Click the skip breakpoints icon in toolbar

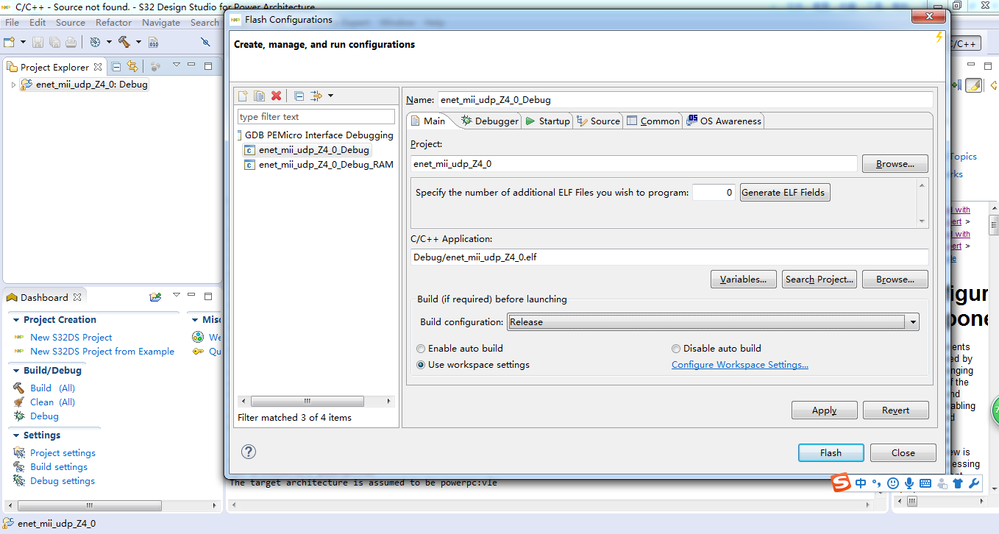pyautogui.click(x=205, y=42)
